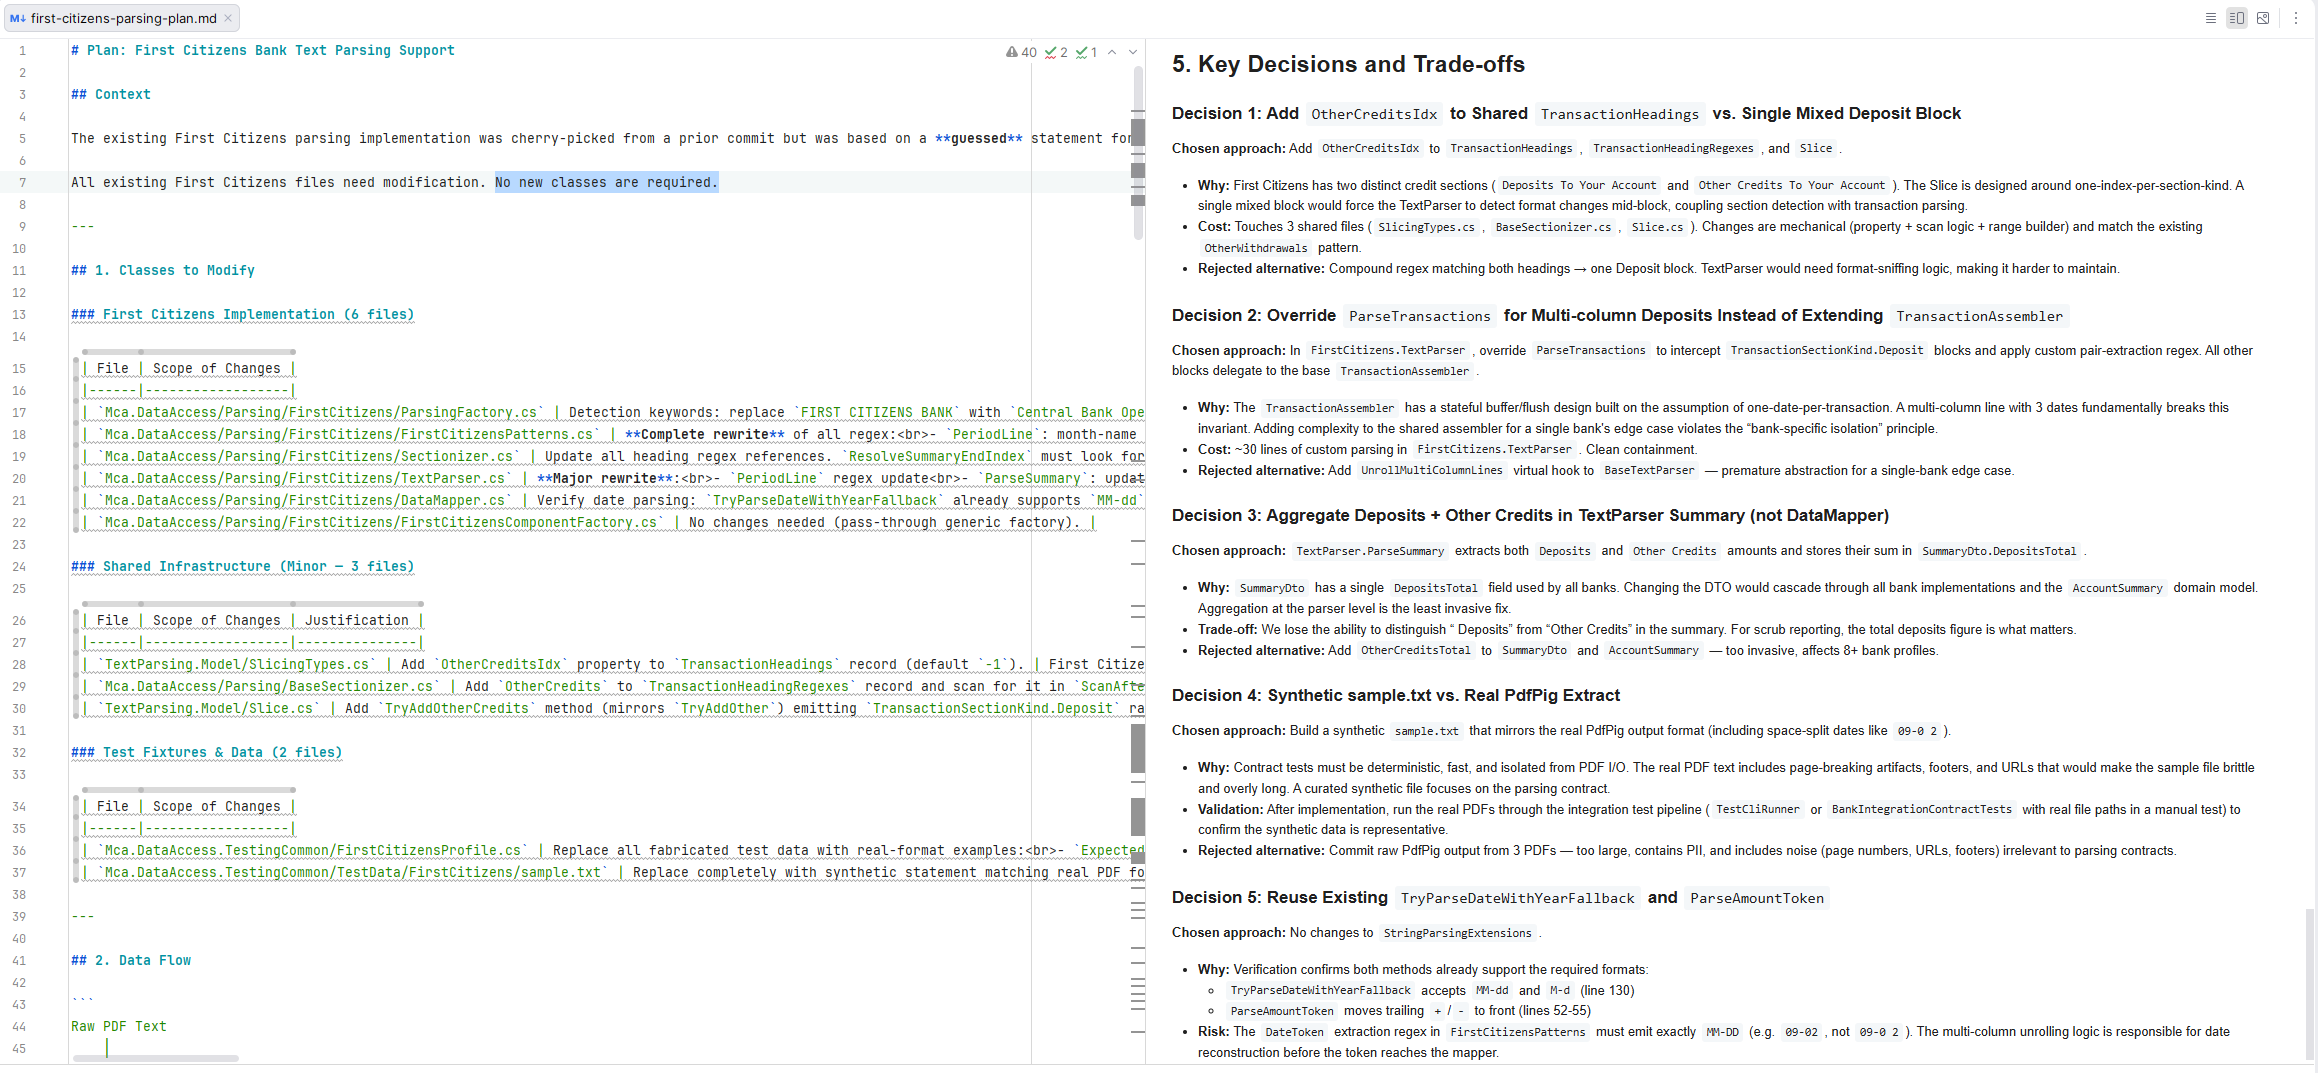The width and height of the screenshot is (2318, 1073).
Task: Click '### Shared Infrastructure (Minor – 3 files)' line
Action: 243,566
